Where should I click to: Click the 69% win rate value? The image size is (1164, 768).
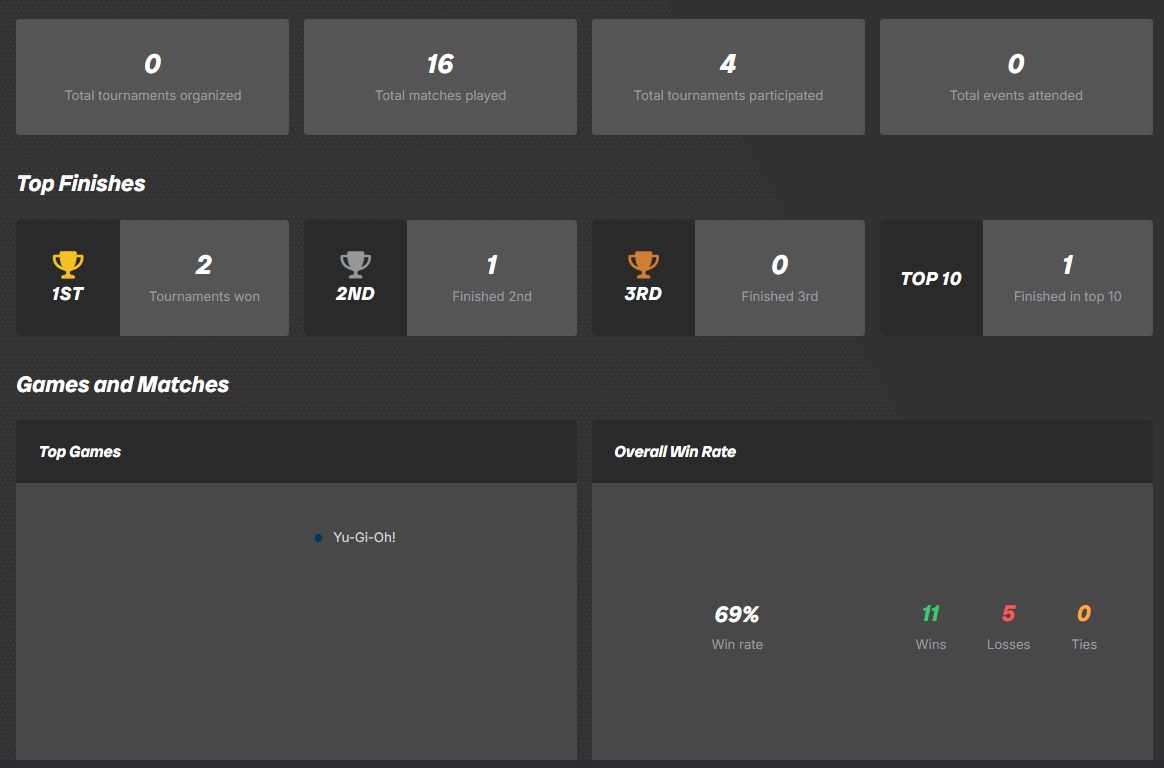click(736, 614)
